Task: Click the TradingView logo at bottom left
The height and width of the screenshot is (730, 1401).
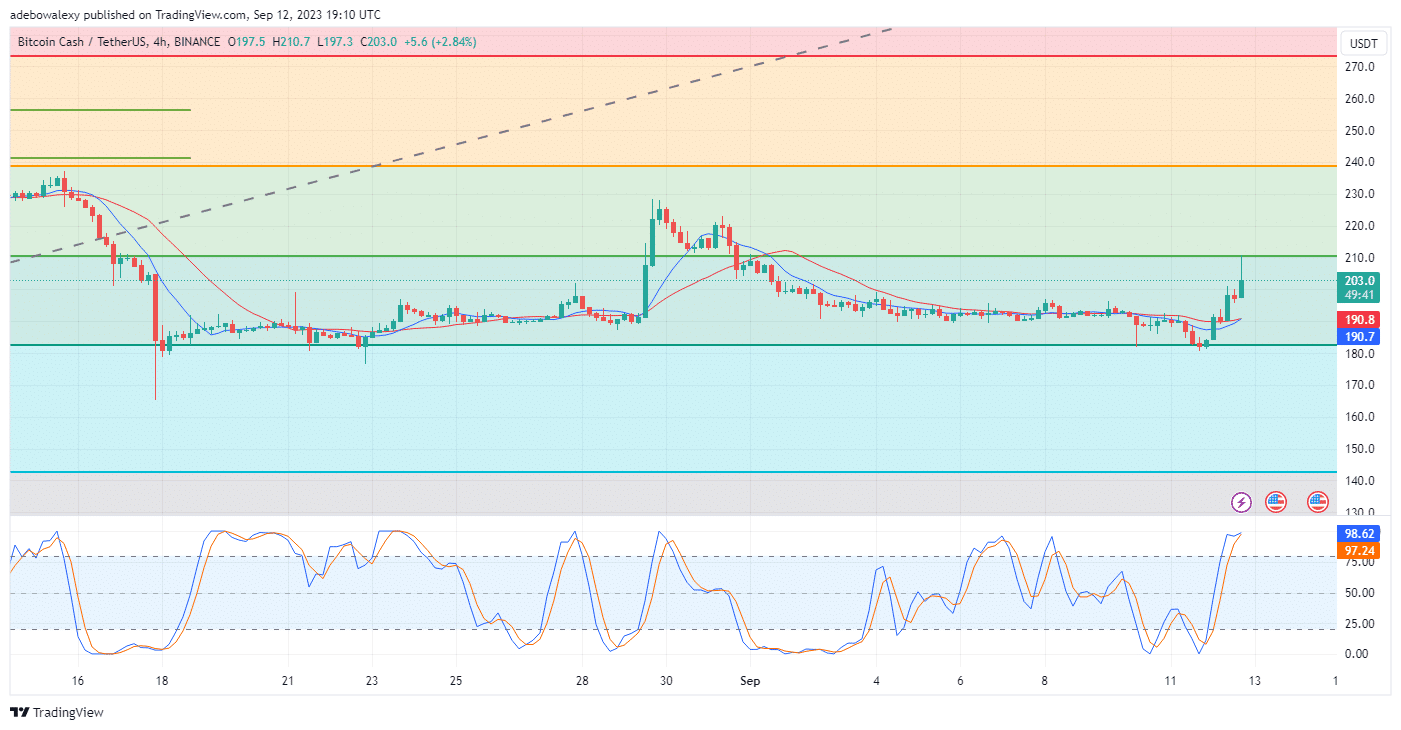Action: pos(56,713)
